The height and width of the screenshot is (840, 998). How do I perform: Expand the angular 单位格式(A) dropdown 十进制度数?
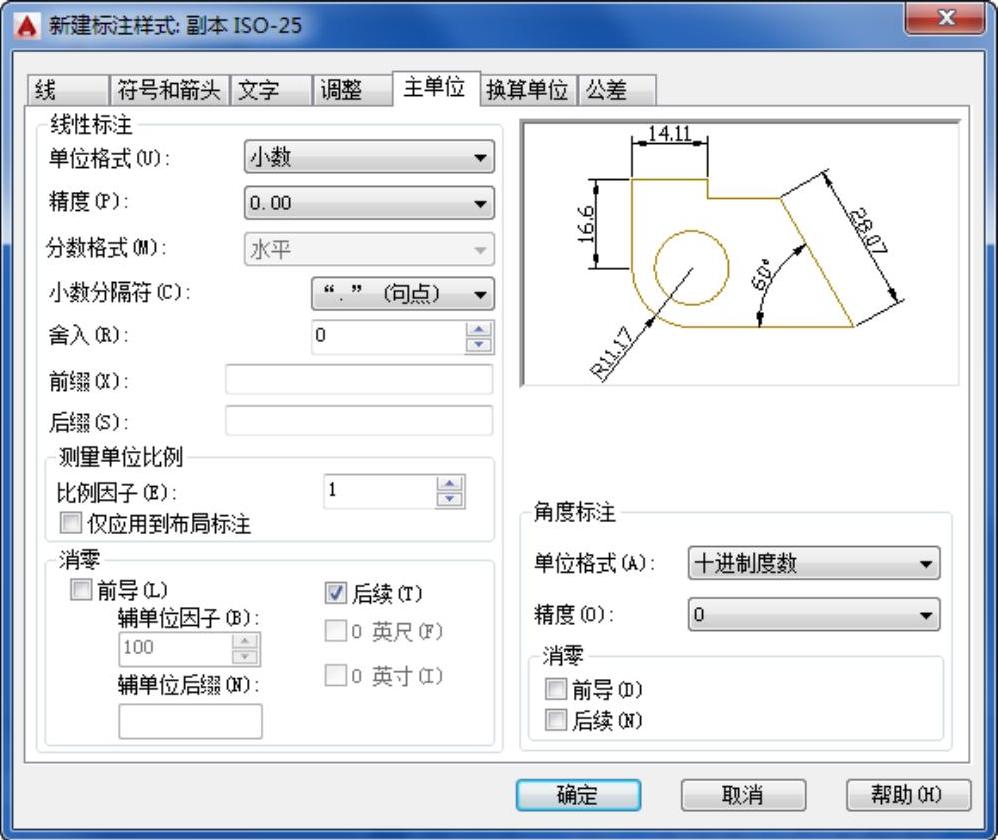click(x=813, y=563)
